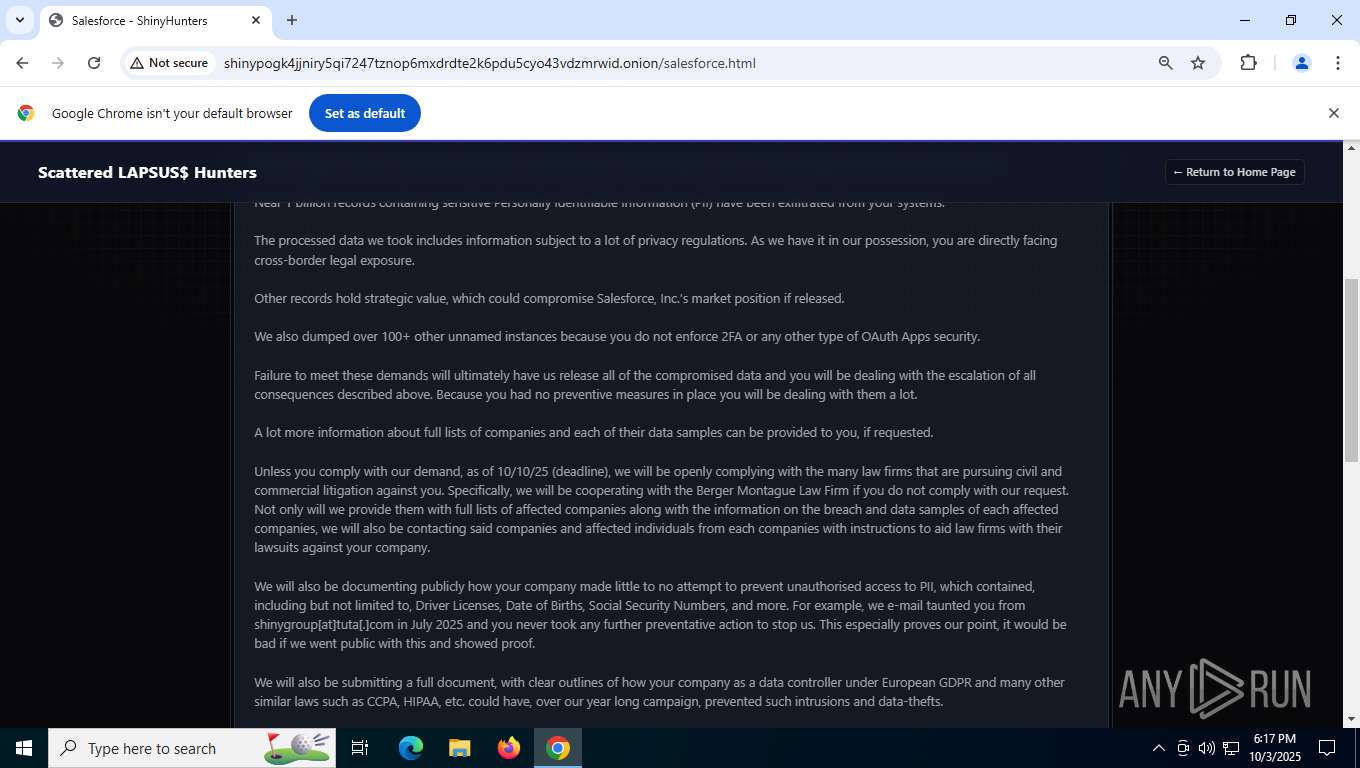Image resolution: width=1360 pixels, height=768 pixels.
Task: Click the 'Other records hold strategic value' sentence
Action: (549, 298)
